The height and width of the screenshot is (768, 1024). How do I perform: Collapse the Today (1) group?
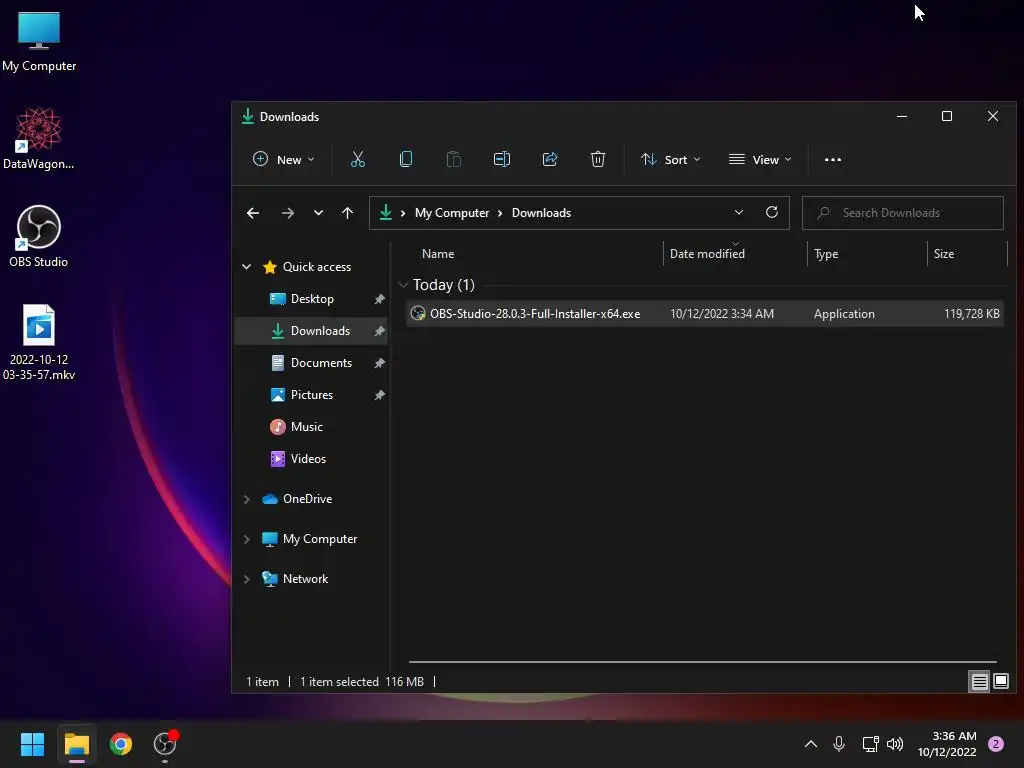pos(403,285)
